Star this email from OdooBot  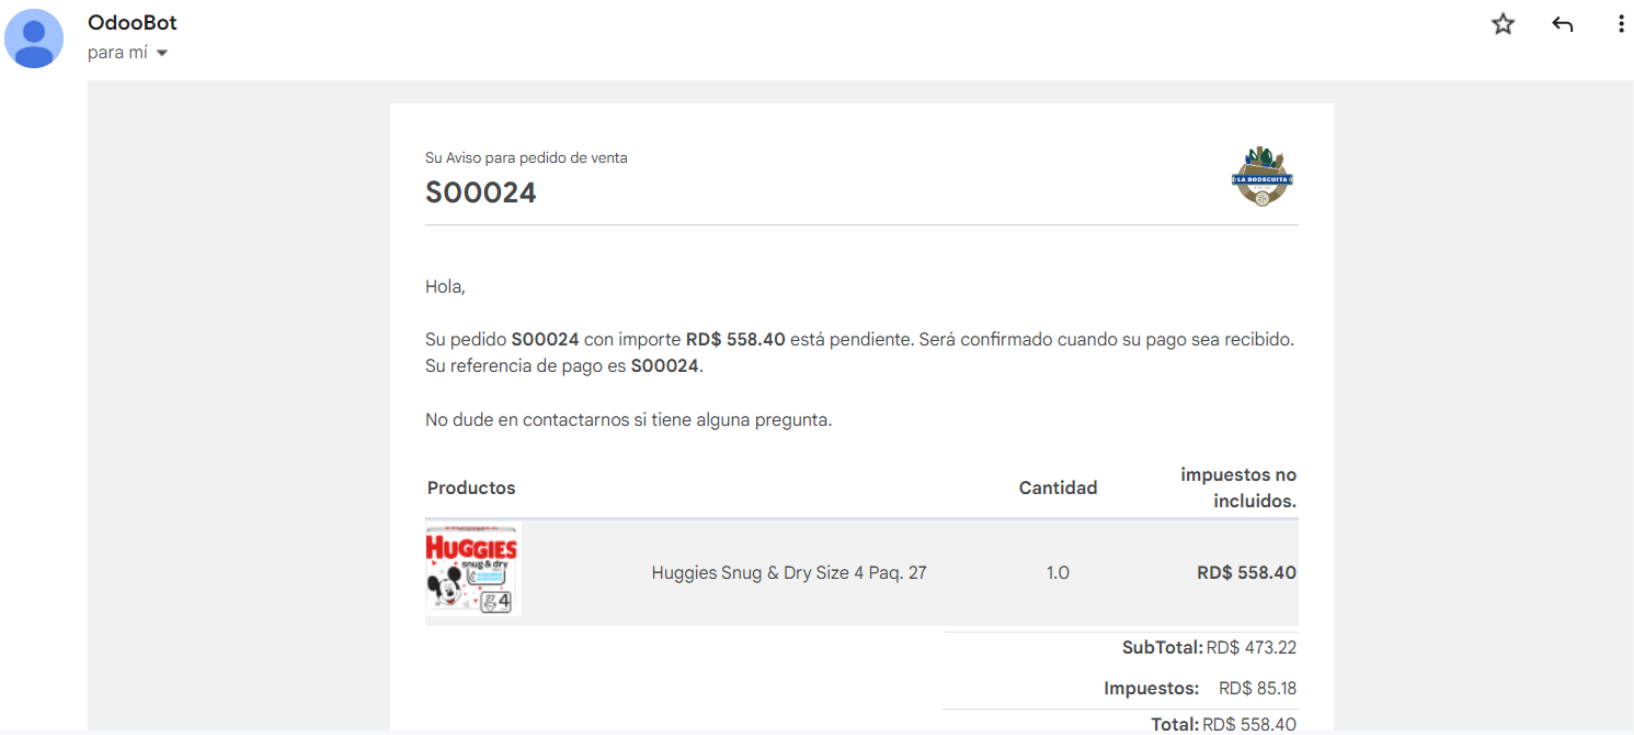(1502, 24)
